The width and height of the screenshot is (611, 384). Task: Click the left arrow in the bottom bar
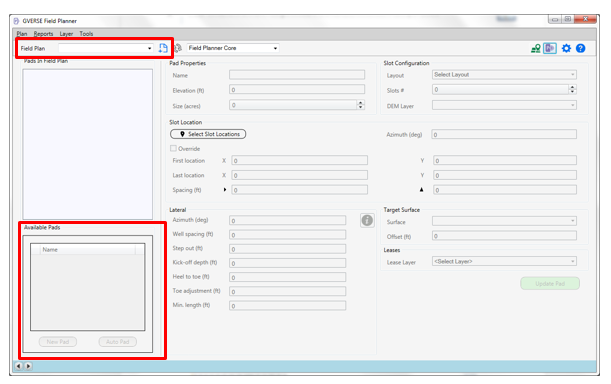pyautogui.click(x=18, y=366)
